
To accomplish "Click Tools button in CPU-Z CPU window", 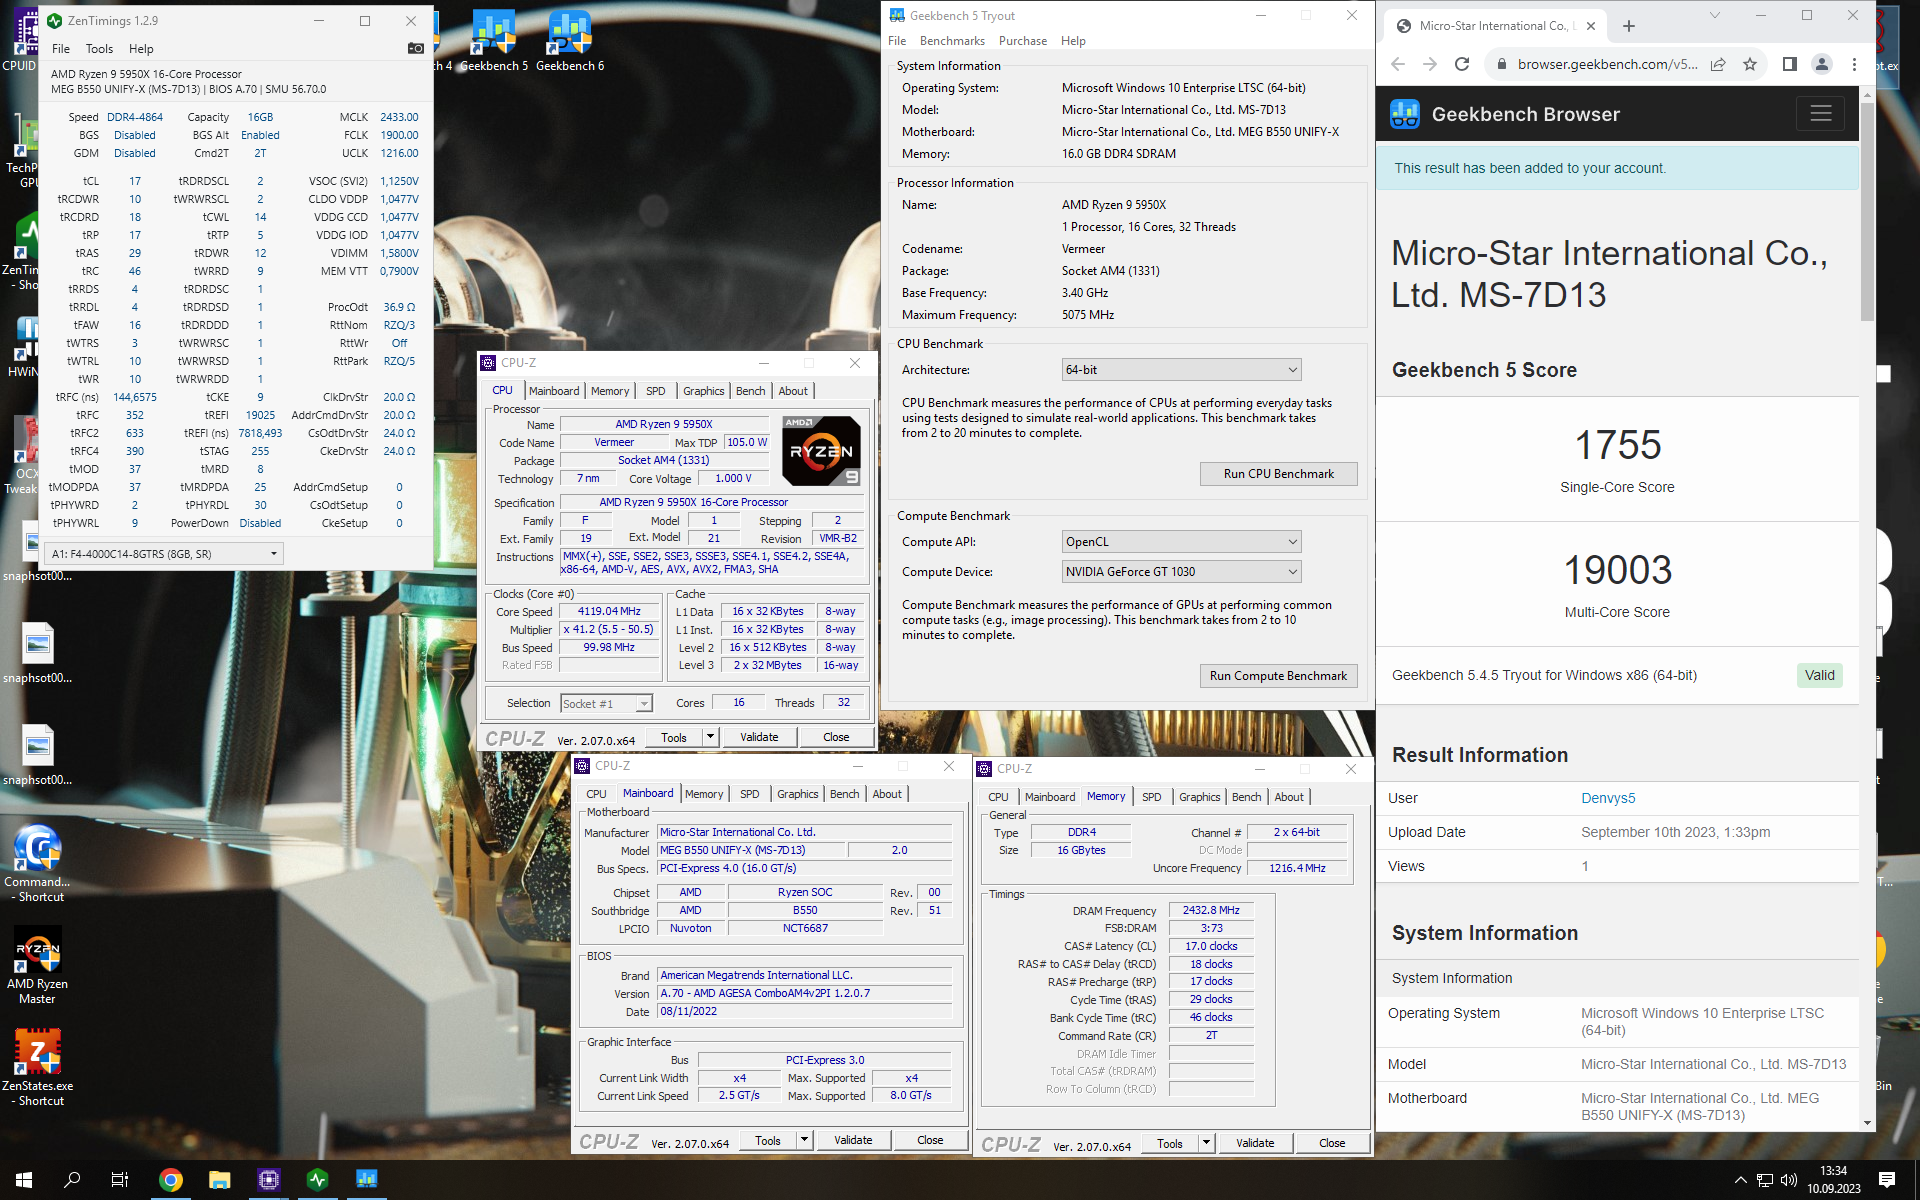I will [x=674, y=737].
